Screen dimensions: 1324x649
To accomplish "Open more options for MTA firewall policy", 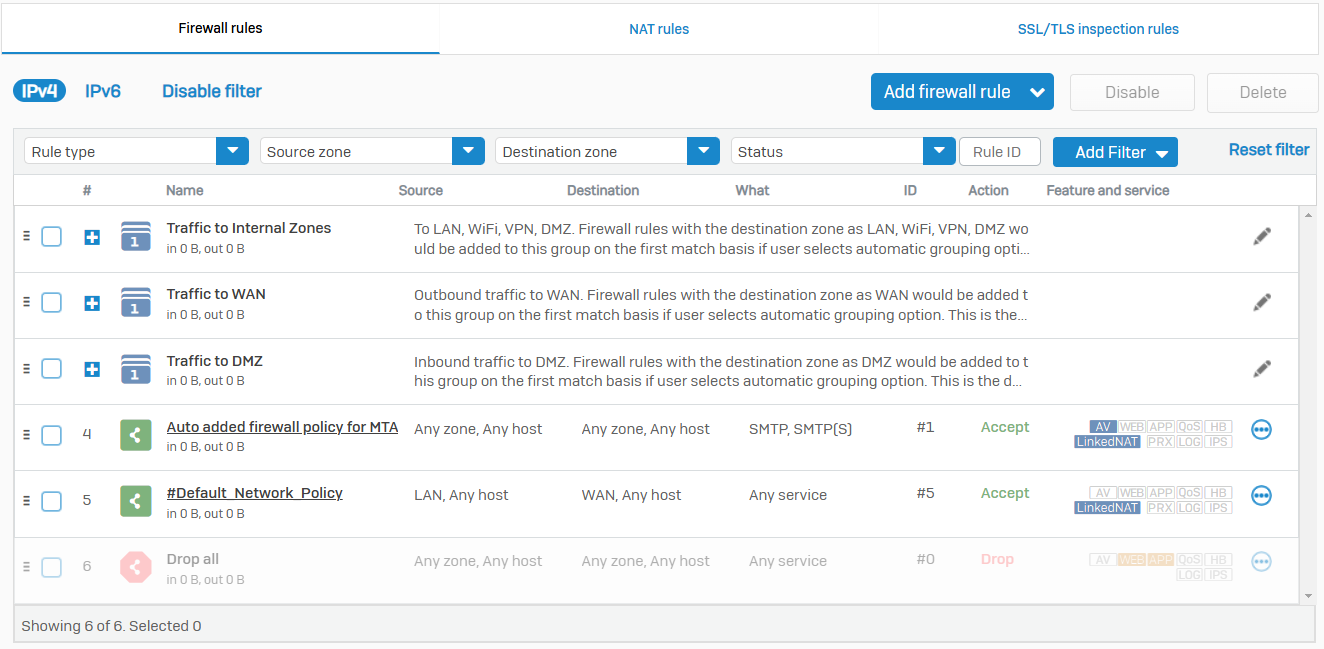I will pos(1261,430).
